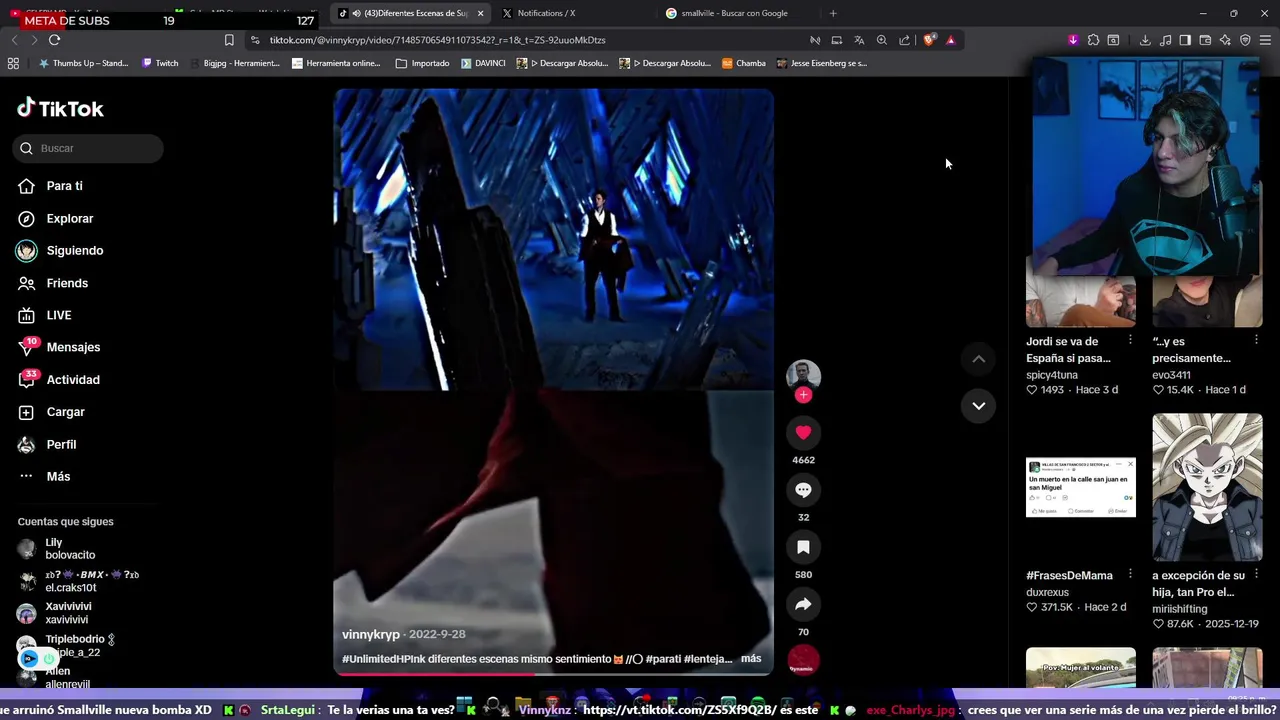1280x720 pixels.
Task: Go to previous video with up chevron
Action: tap(979, 359)
